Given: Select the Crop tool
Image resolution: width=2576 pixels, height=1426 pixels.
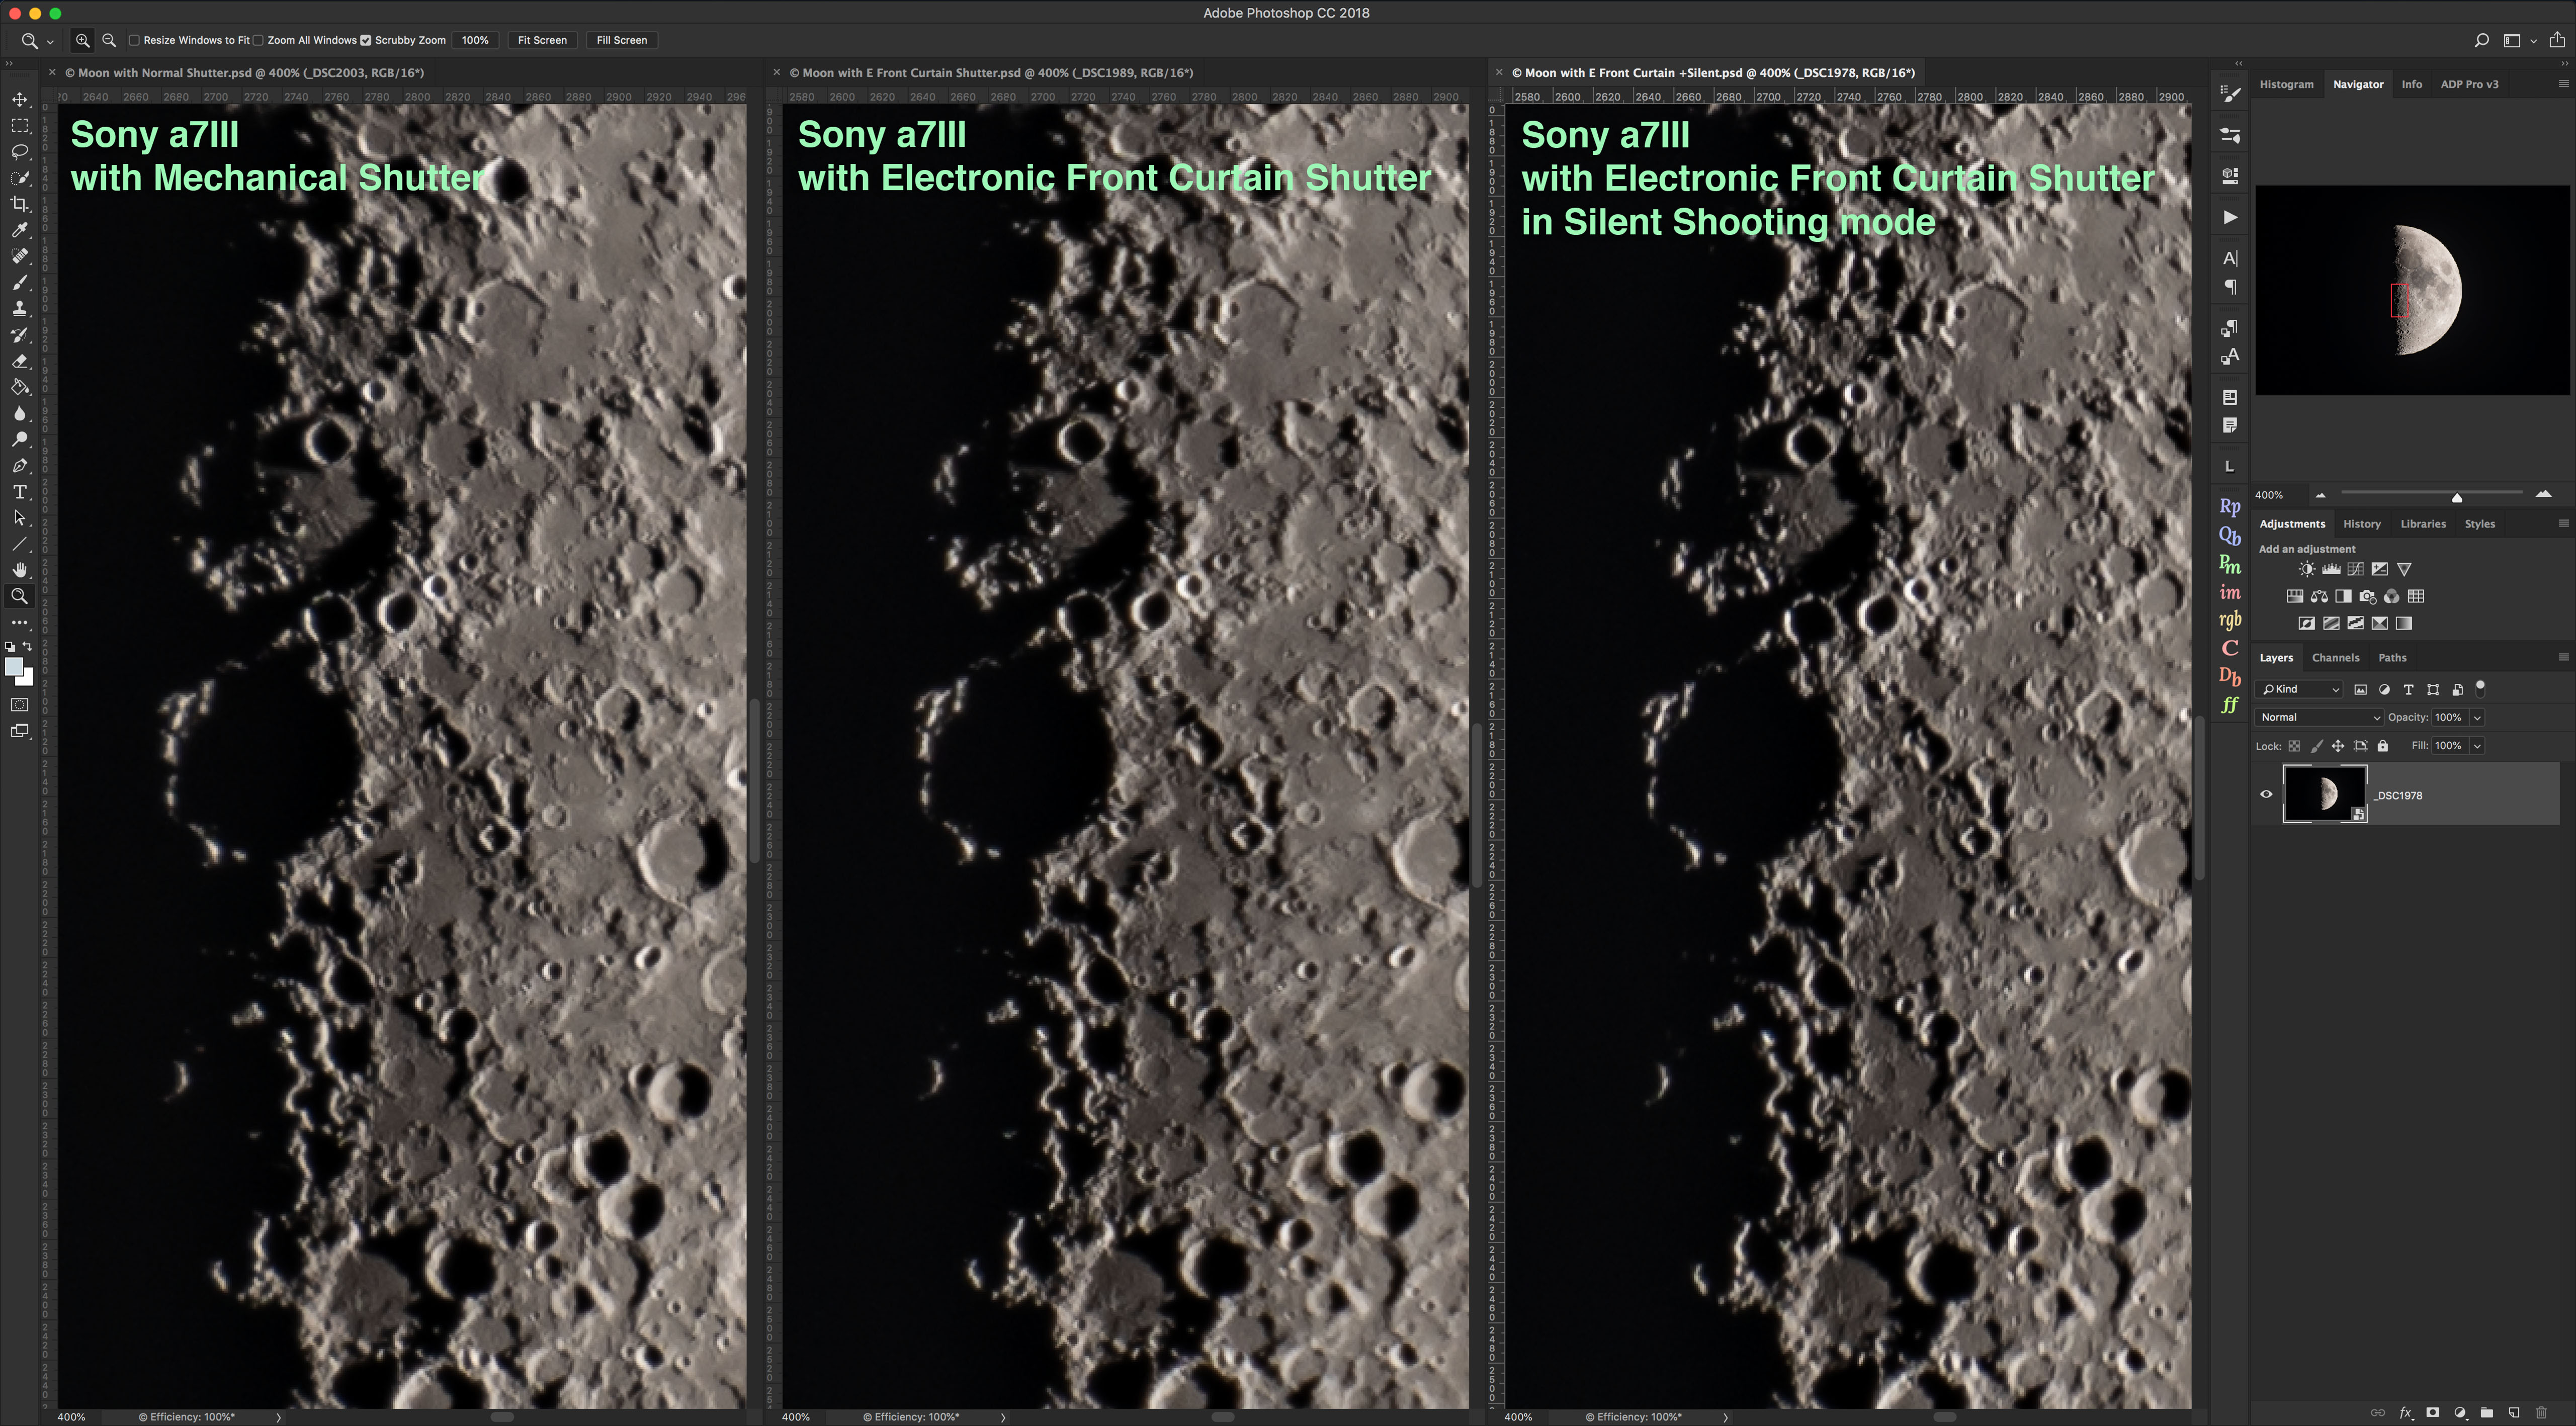Looking at the screenshot, I should (19, 204).
